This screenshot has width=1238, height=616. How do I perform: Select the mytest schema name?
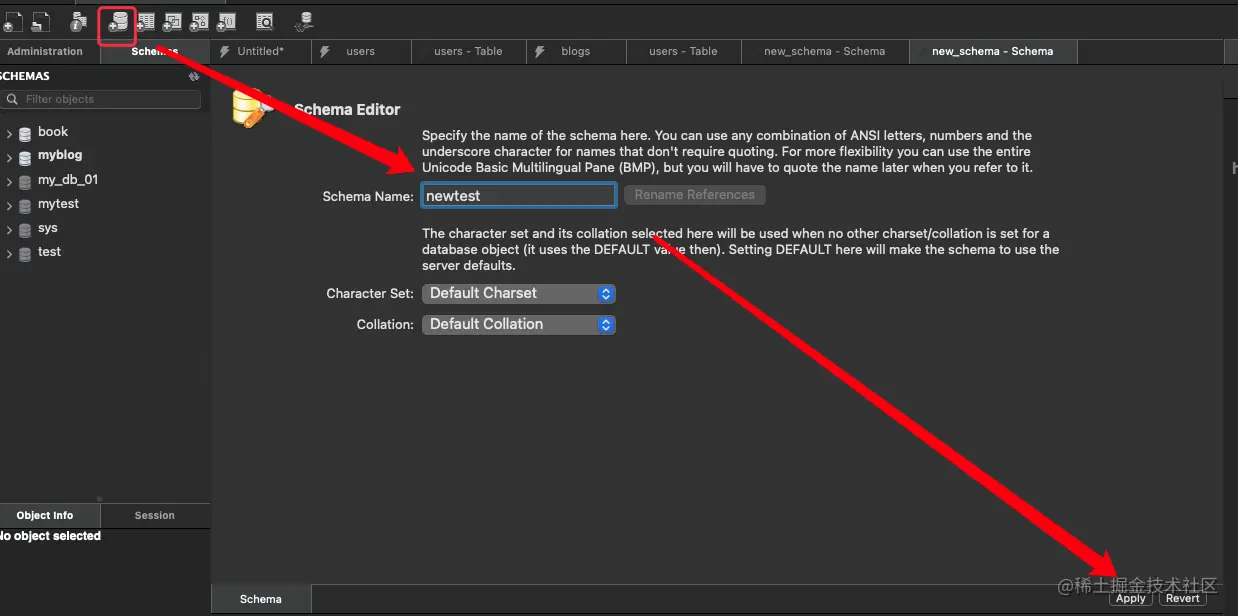58,204
